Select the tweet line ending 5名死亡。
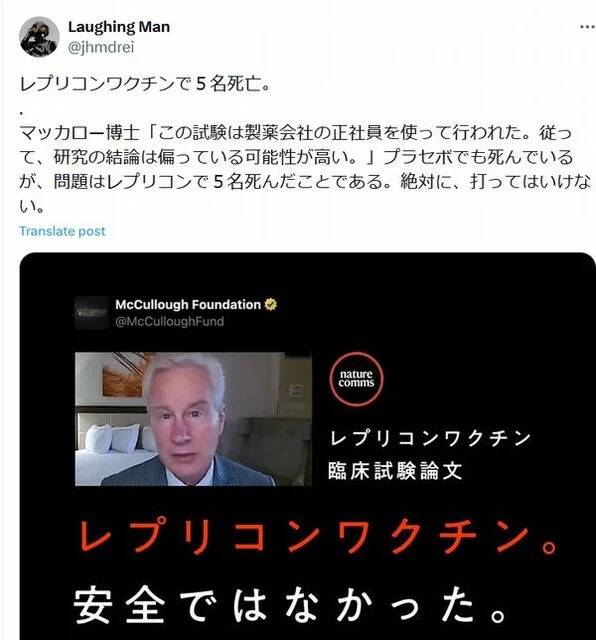The width and height of the screenshot is (596, 640). point(145,84)
